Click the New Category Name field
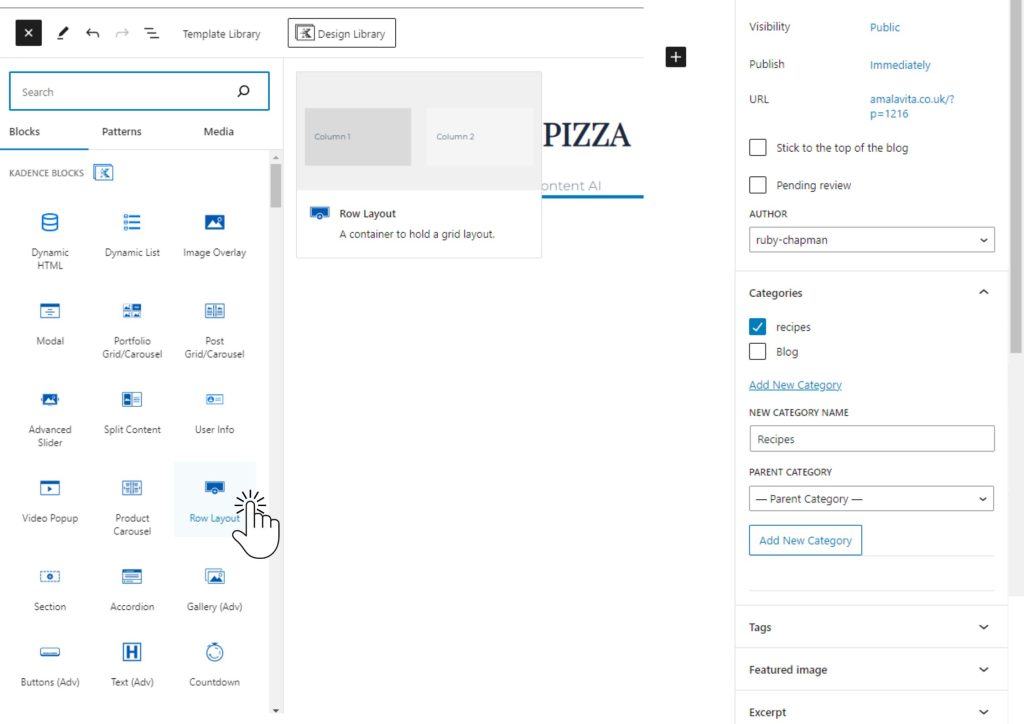Viewport: 1024px width, 724px height. click(871, 439)
